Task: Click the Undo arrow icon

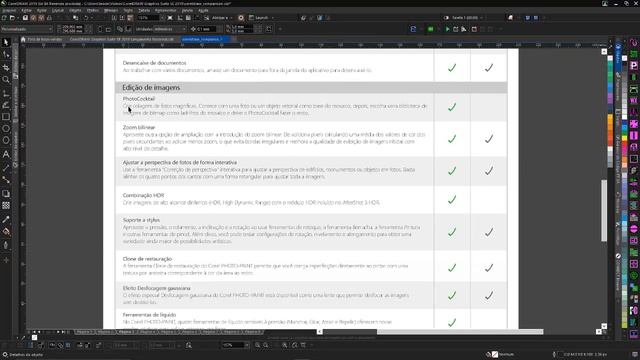Action: pos(86,18)
